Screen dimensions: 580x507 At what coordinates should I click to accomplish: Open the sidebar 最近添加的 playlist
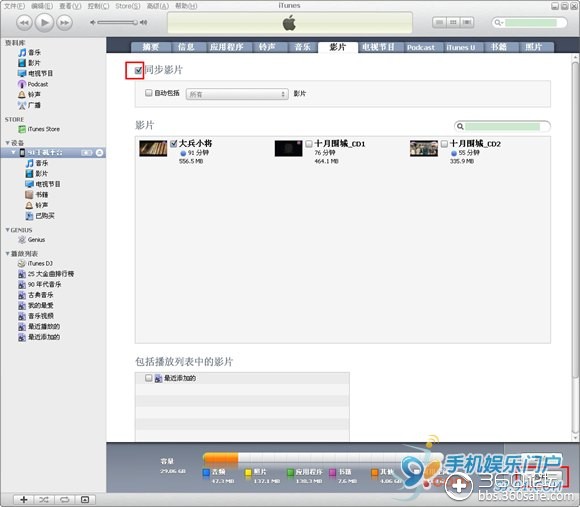pos(39,337)
